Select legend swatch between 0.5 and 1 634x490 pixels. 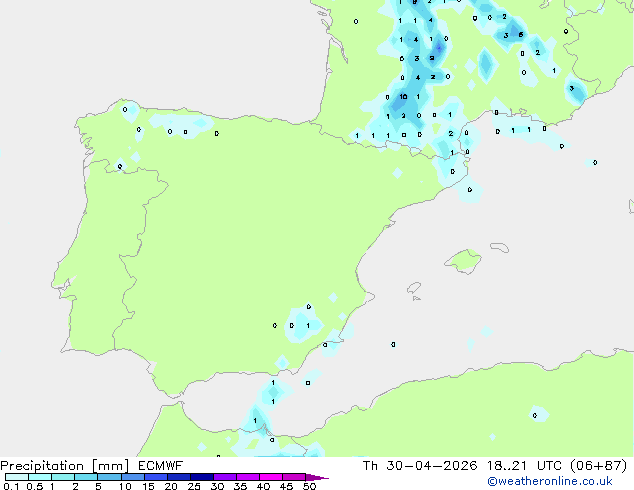tap(40, 477)
